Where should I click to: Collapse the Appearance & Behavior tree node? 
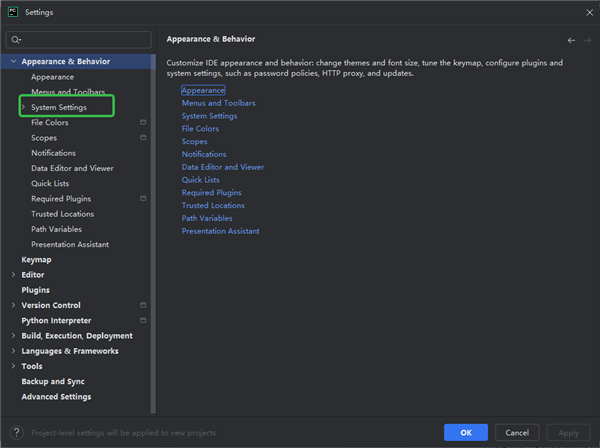coord(12,62)
